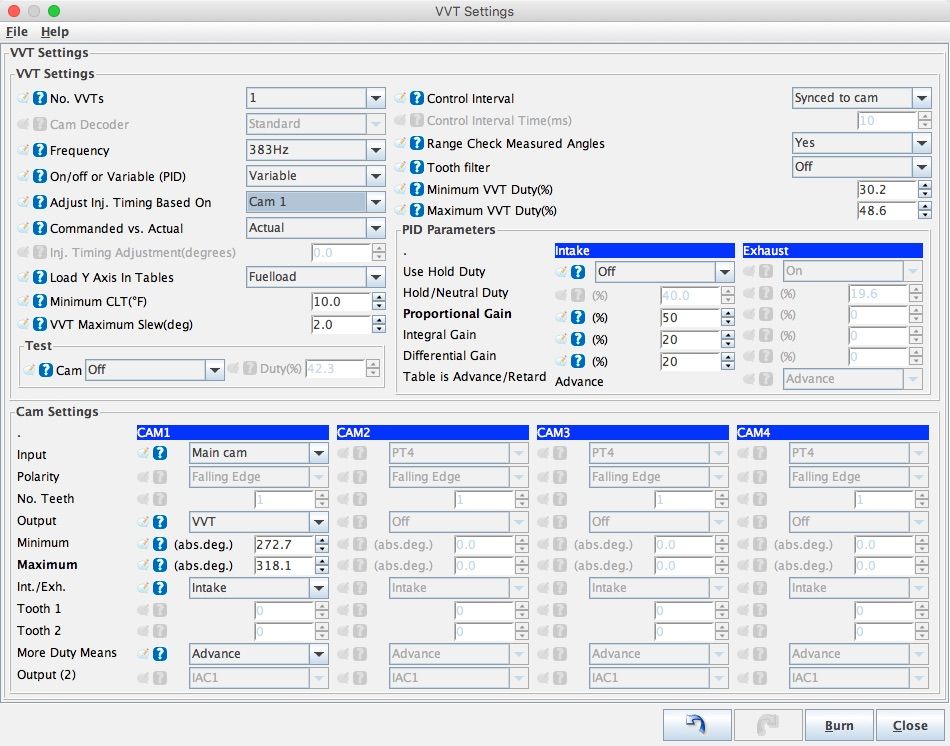This screenshot has height=746, width=950.
Task: Click help icon for Proportional Gain
Action: pos(577,317)
